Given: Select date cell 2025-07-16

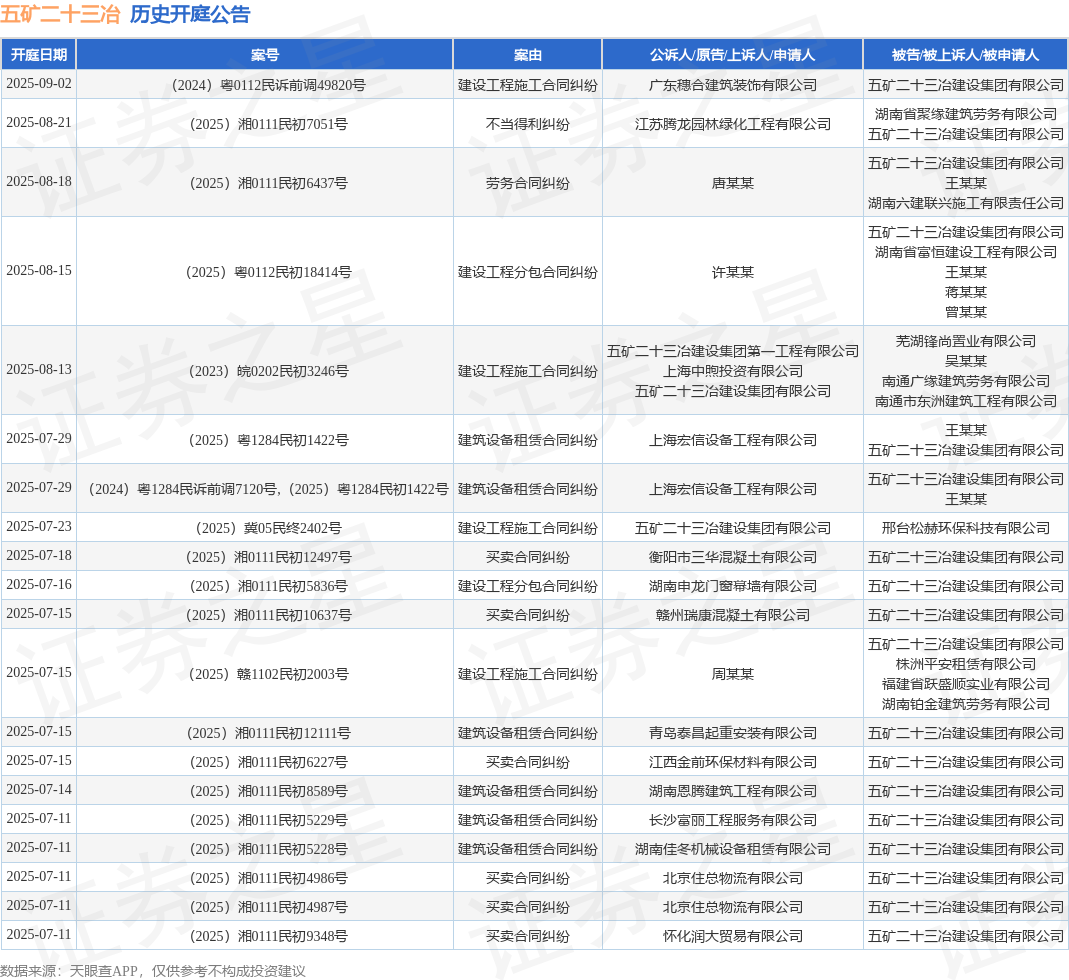Looking at the screenshot, I should 39,584.
